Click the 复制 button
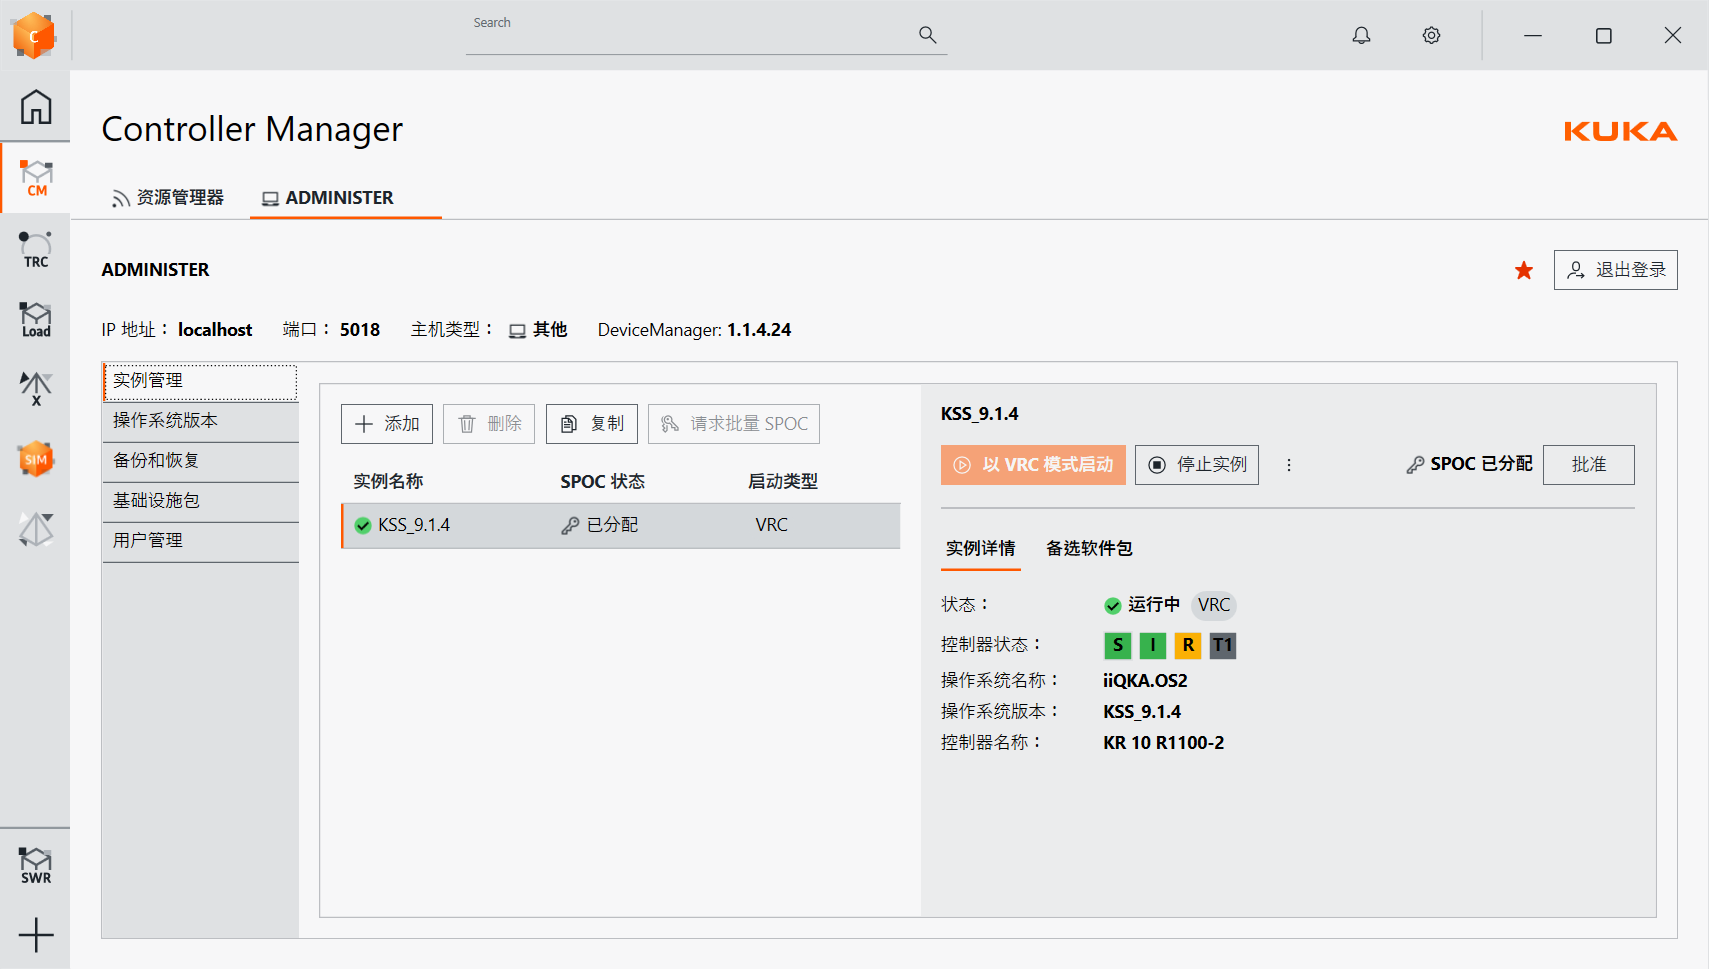The width and height of the screenshot is (1709, 969). tap(592, 424)
